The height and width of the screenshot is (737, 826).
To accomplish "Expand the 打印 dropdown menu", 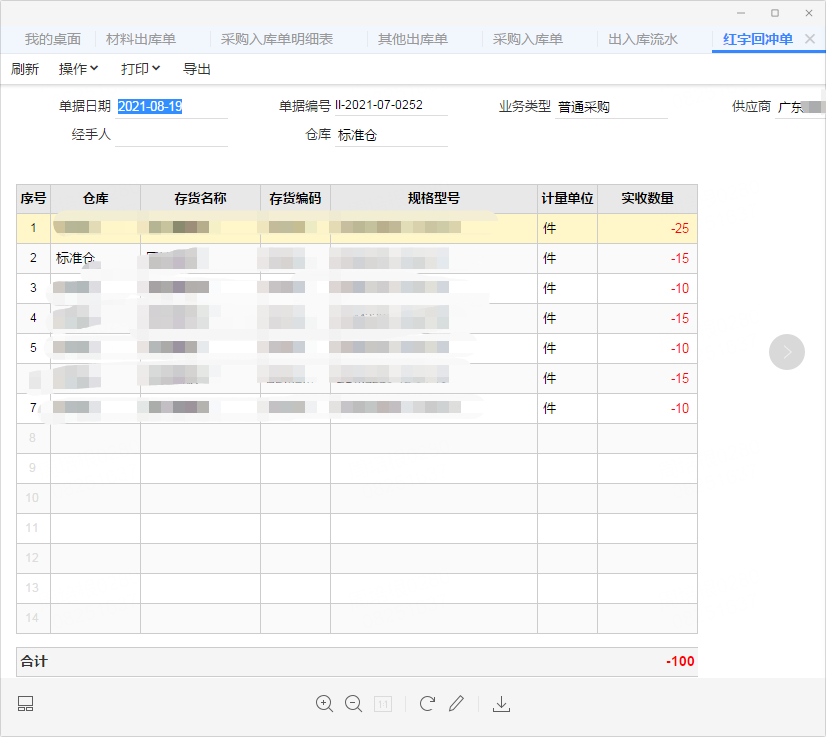I will point(141,69).
